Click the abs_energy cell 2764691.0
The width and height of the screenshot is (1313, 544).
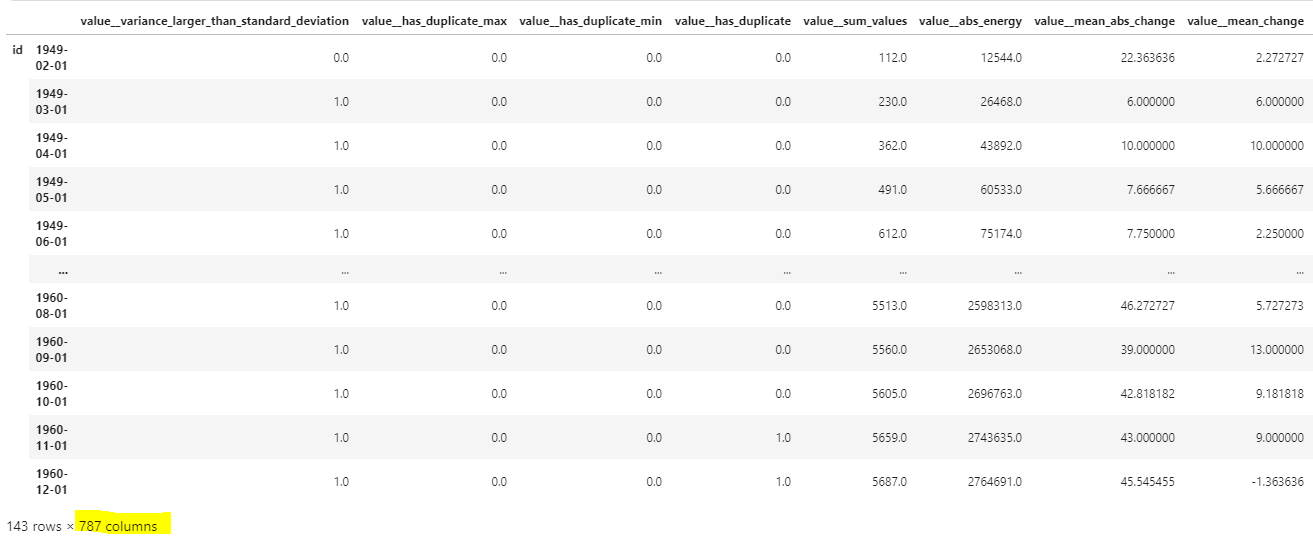992,482
